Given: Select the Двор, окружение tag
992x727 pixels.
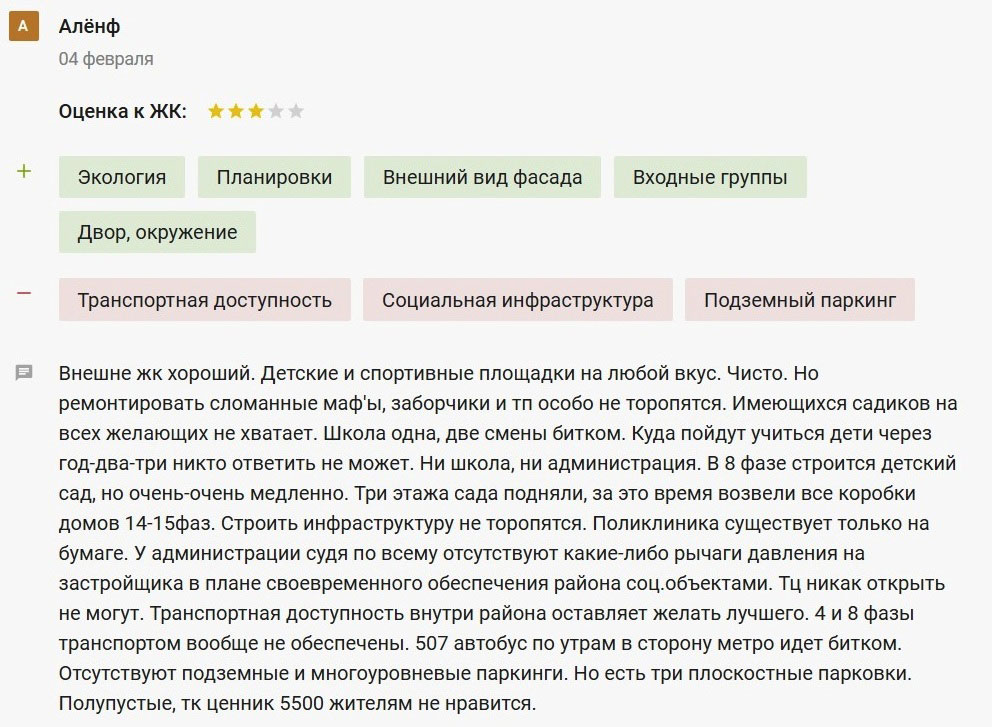Looking at the screenshot, I should pyautogui.click(x=158, y=232).
